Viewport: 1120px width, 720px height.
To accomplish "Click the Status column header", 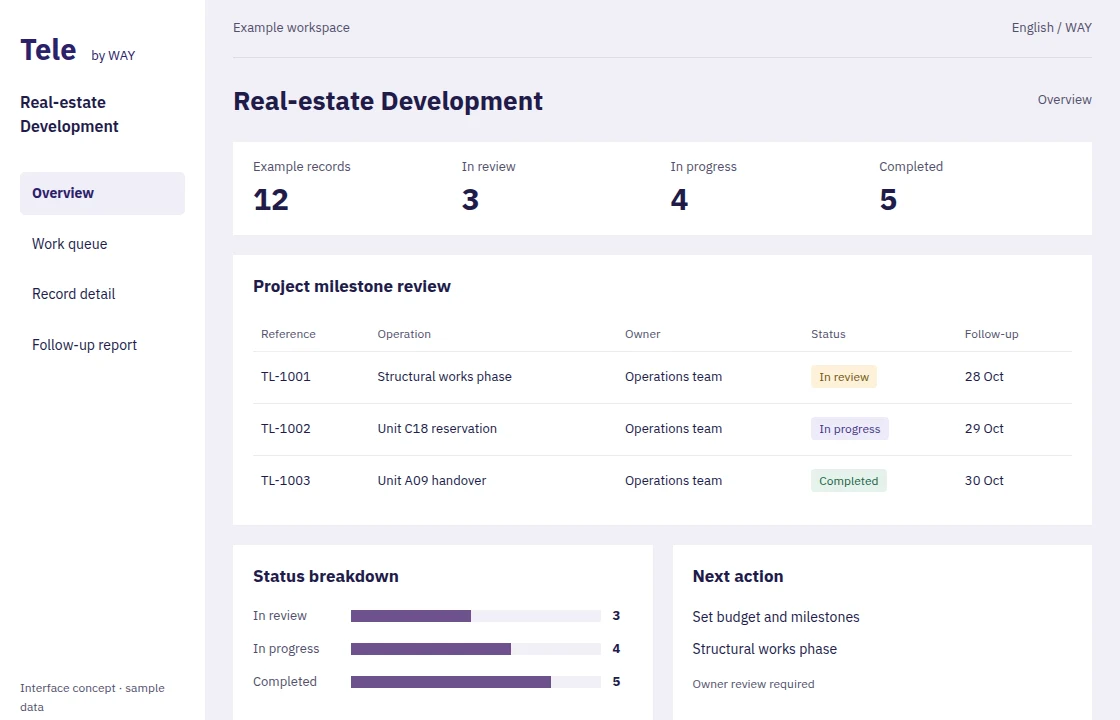I will (828, 334).
